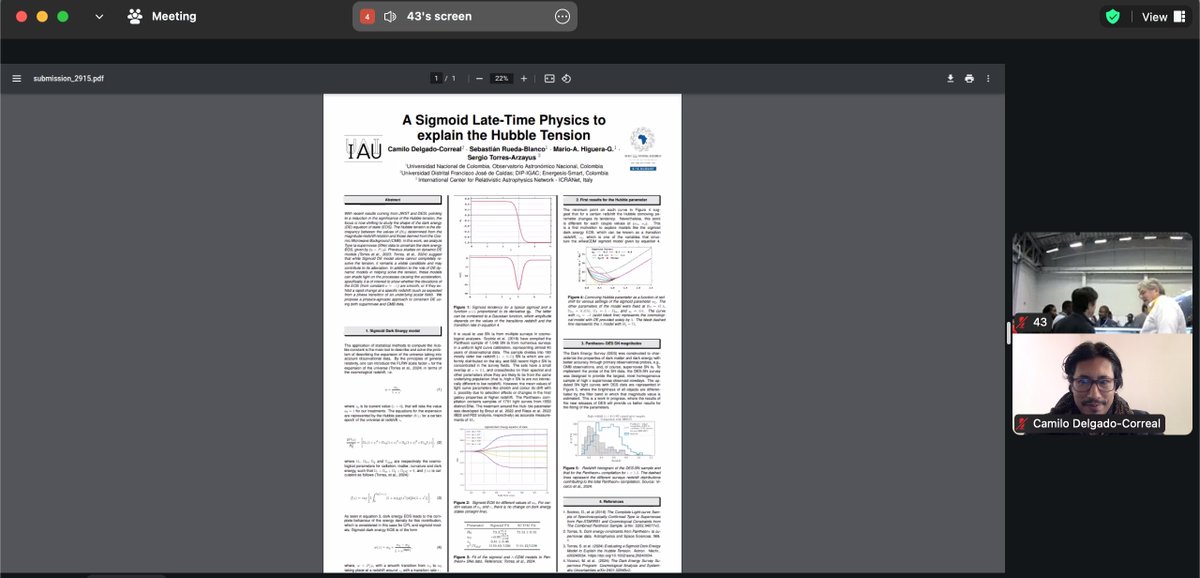Print the PDF document
Image resolution: width=1200 pixels, height=578 pixels.
(x=969, y=78)
